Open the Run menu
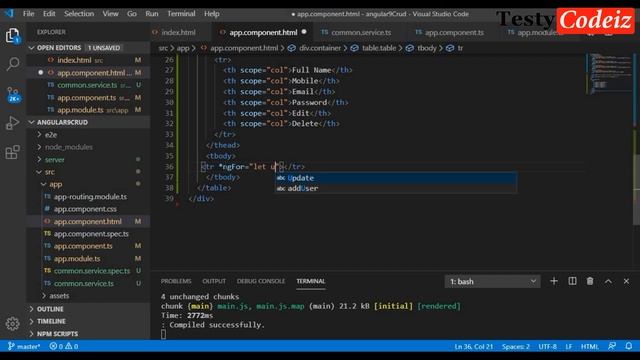640x360 pixels. tap(151, 13)
